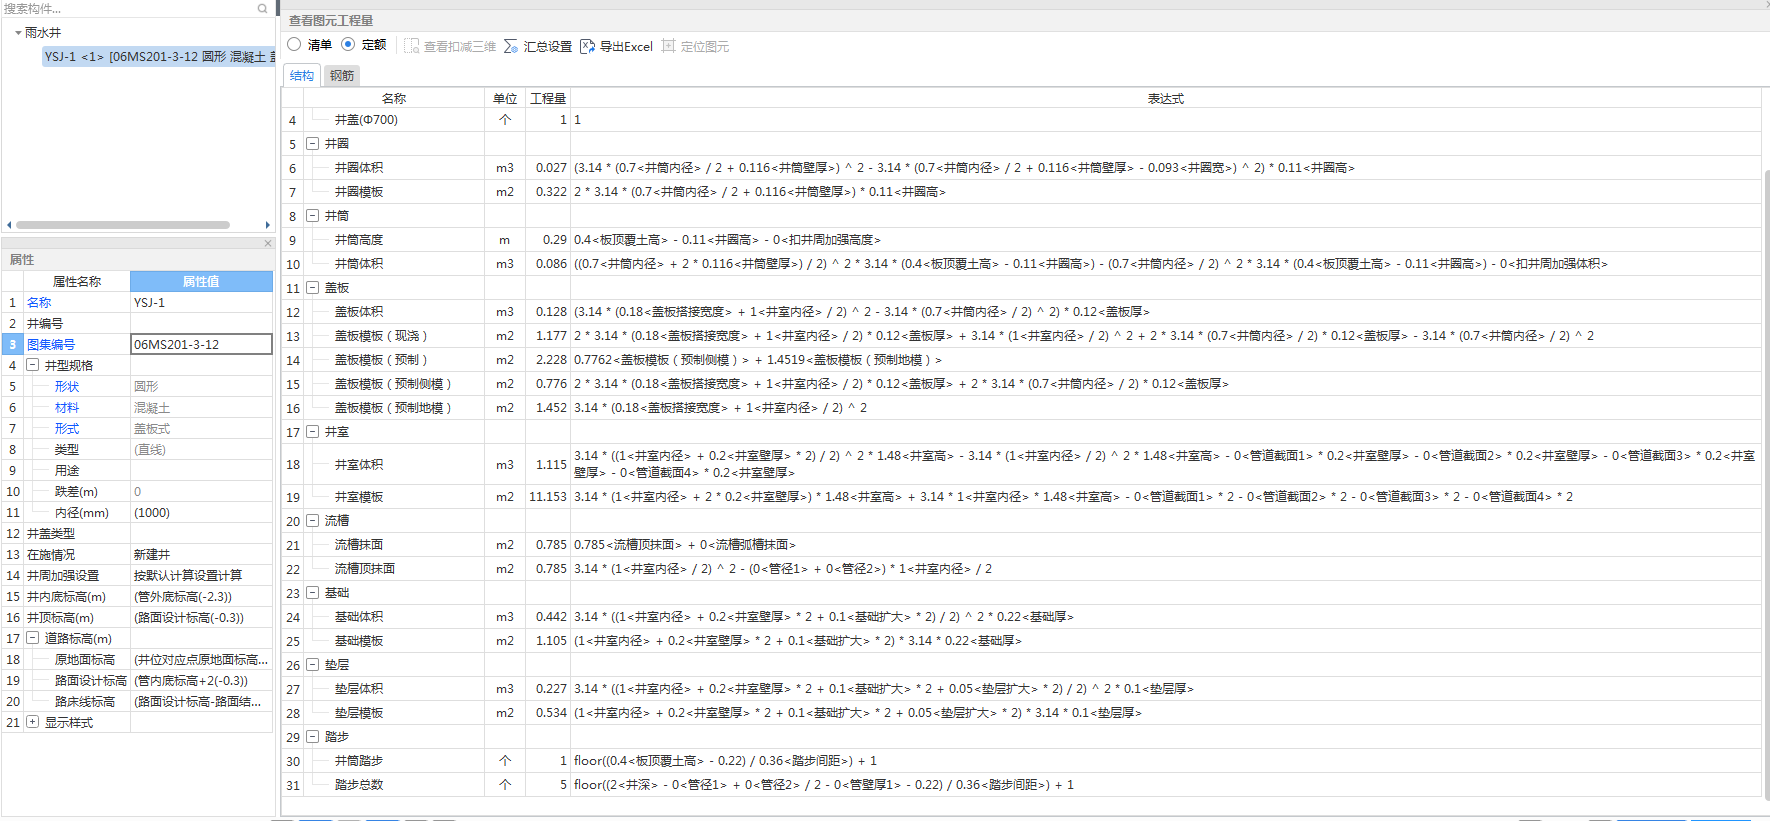Click the 属性名称 column header

(77, 281)
